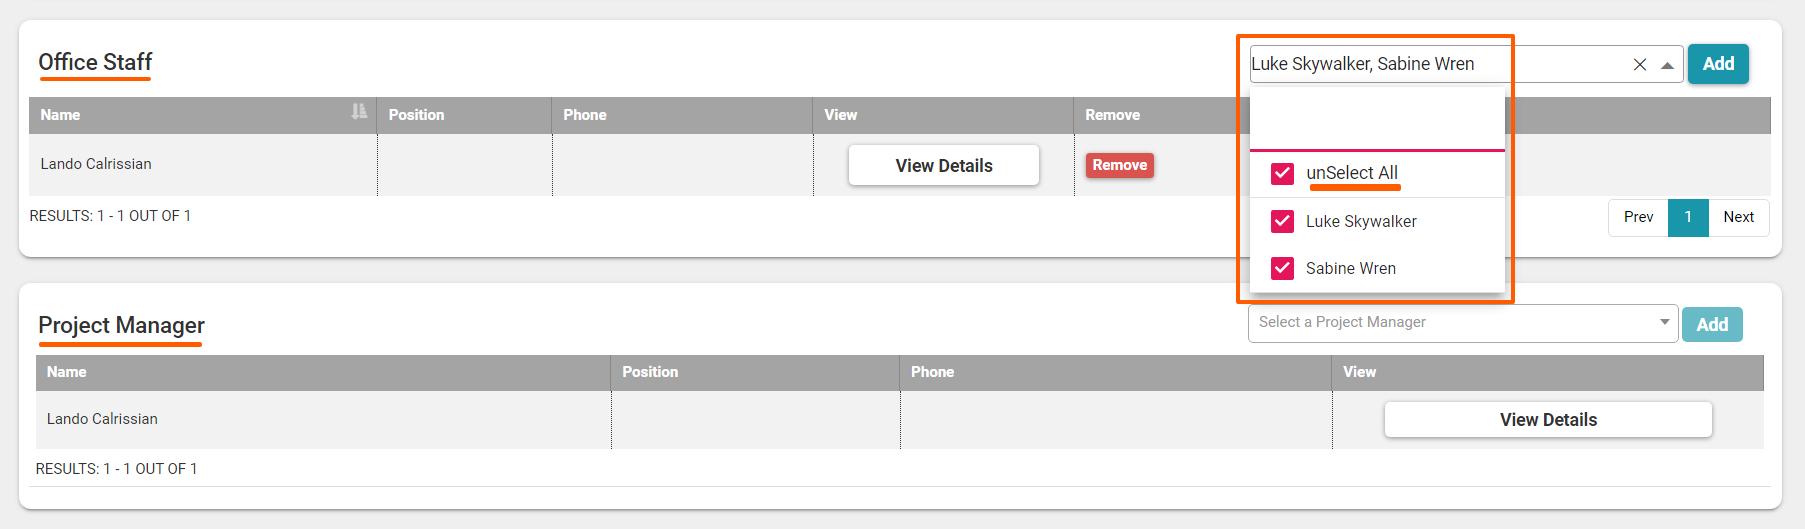Viewport: 1805px width, 529px height.
Task: Click the Position header in Office Staff table
Action: pos(417,115)
